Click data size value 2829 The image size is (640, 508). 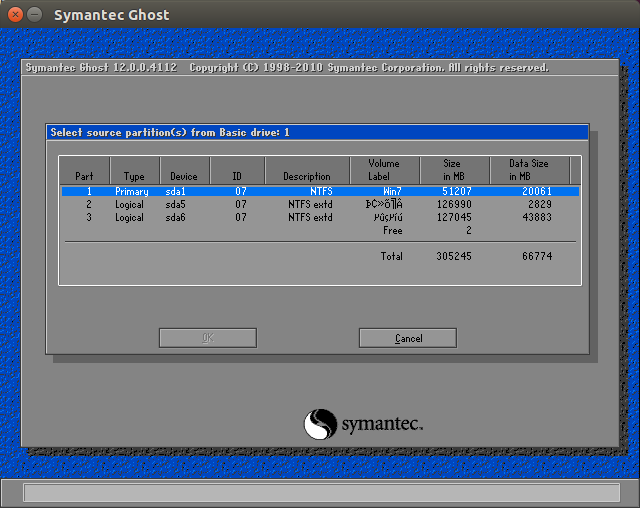coord(540,204)
